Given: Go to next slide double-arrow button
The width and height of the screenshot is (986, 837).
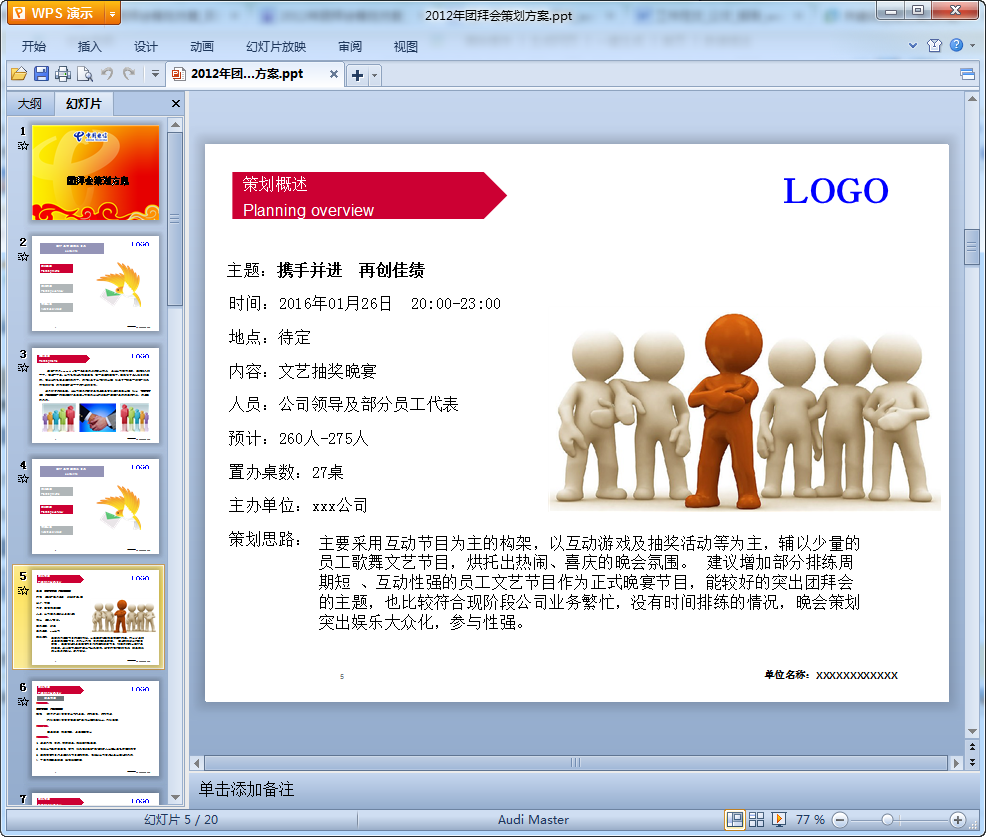Looking at the screenshot, I should [972, 762].
